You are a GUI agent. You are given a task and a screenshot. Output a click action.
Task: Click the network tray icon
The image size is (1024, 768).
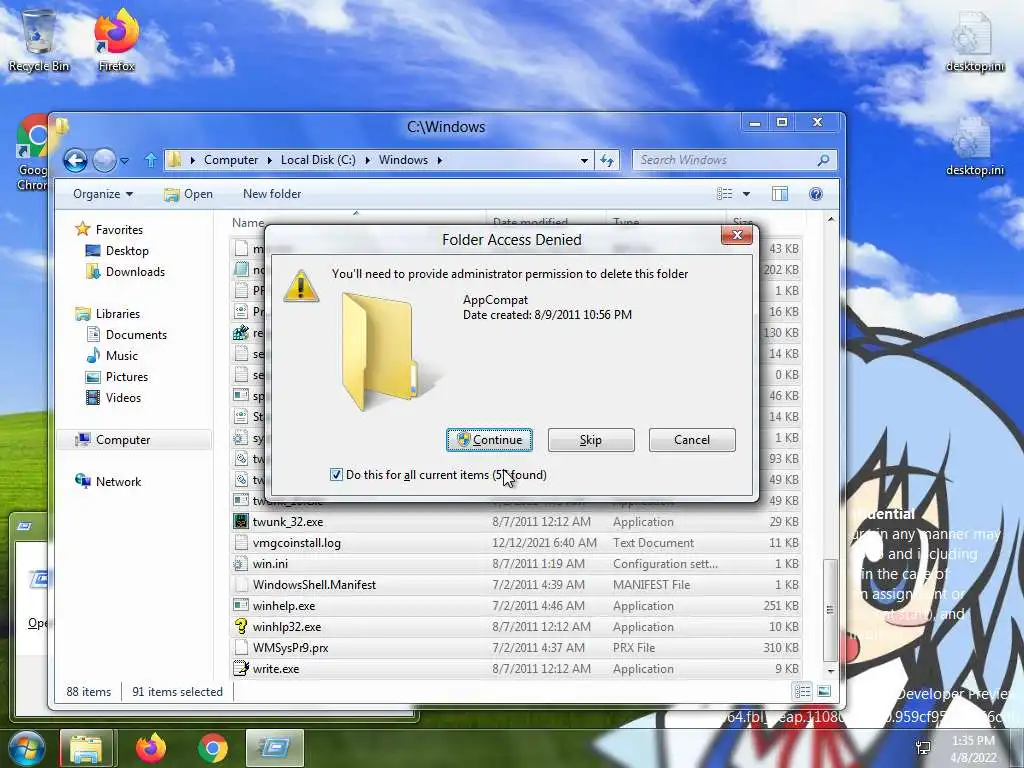pyautogui.click(x=923, y=748)
